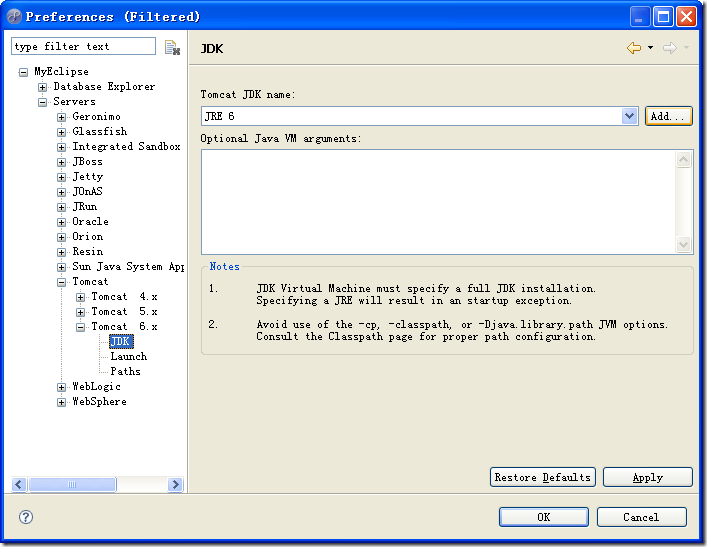
Task: Select the Glassfish tree label
Action: [100, 131]
